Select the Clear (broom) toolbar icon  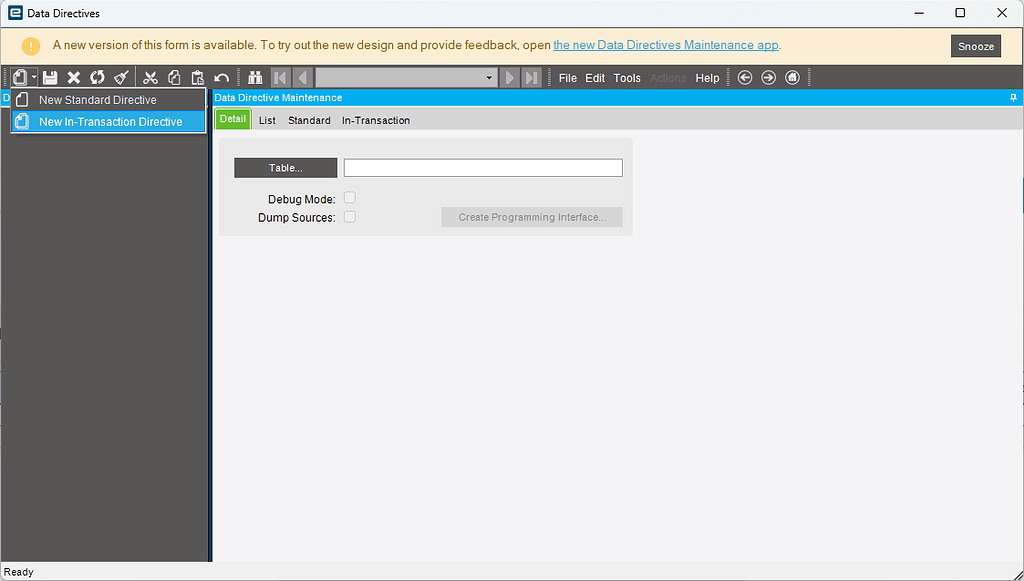point(119,77)
